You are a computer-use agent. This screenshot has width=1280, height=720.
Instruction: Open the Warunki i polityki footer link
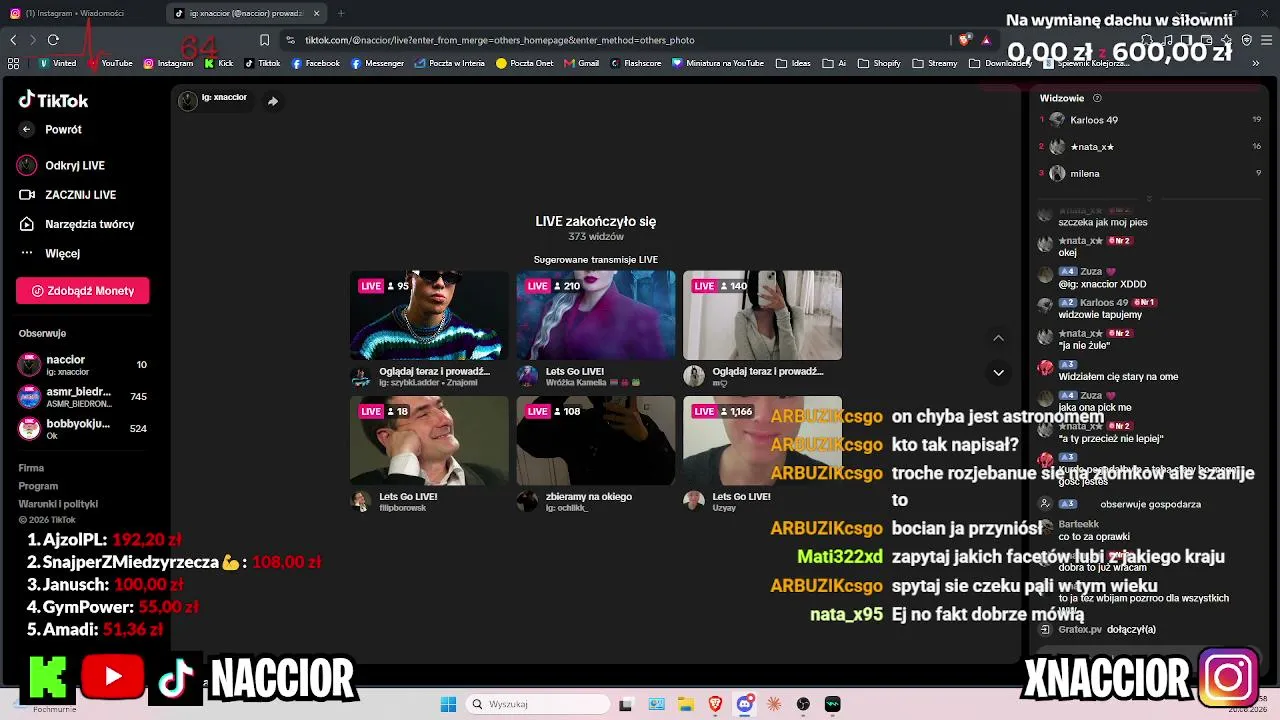coord(58,504)
